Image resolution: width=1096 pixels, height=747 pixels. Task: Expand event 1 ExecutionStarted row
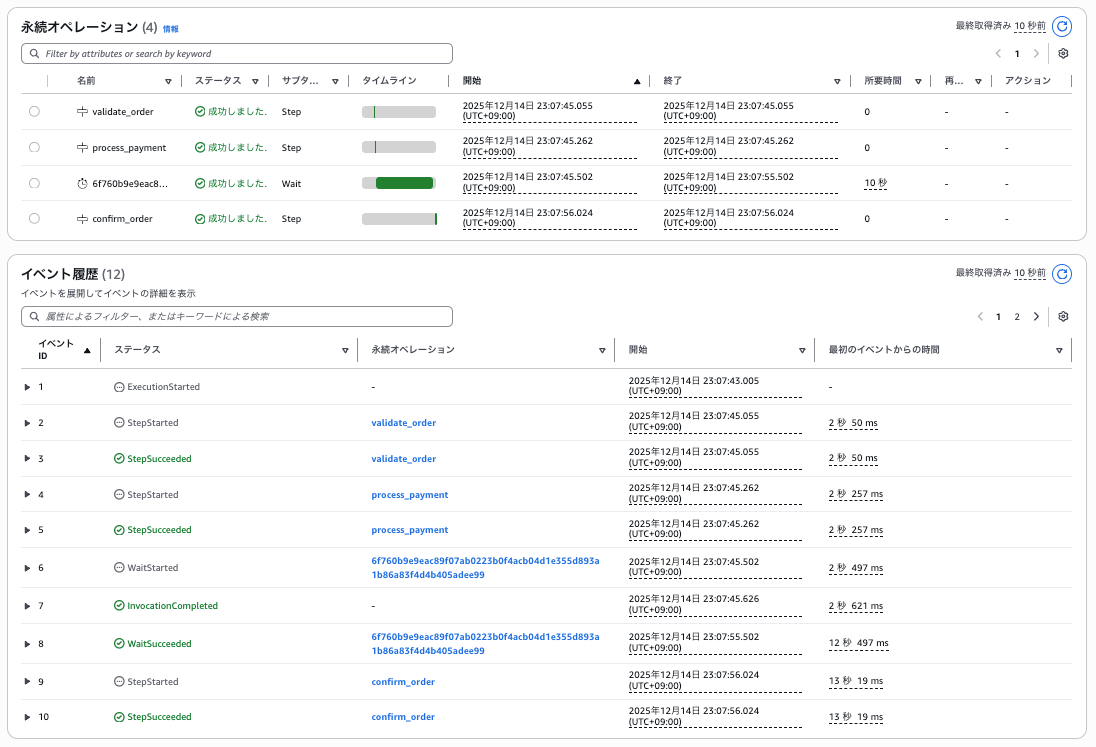pos(27,387)
